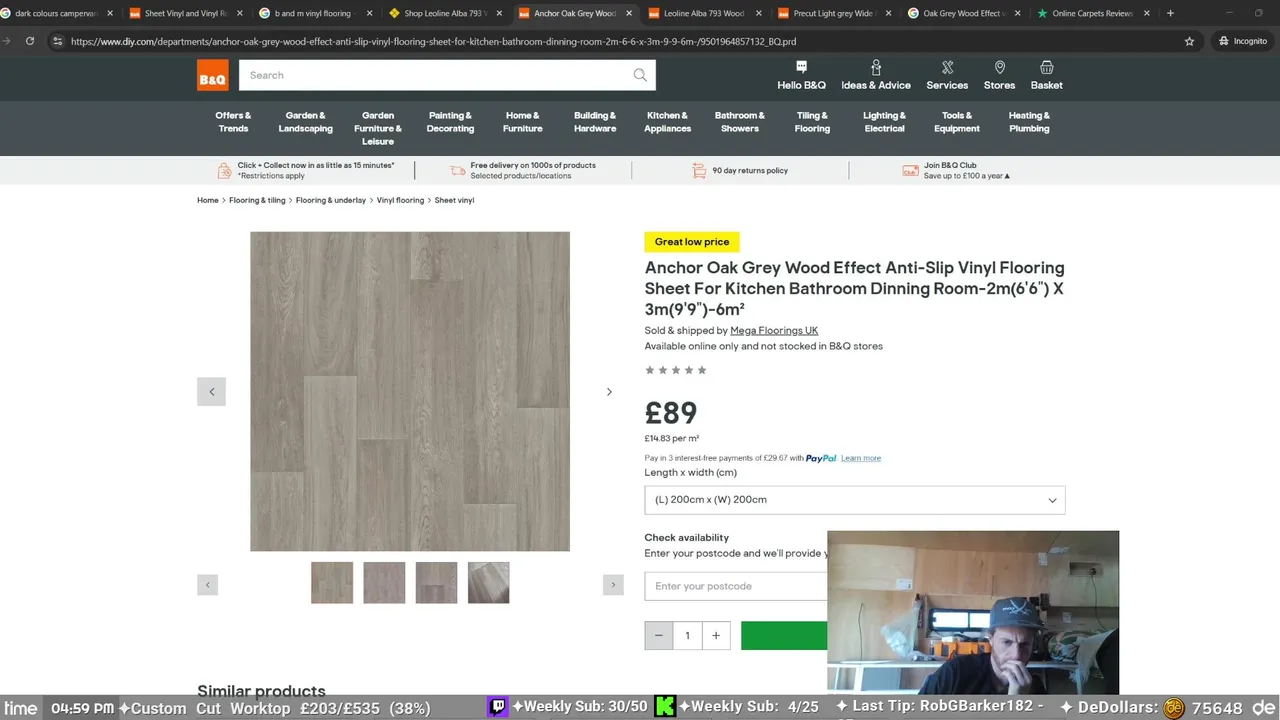Decrease quantity with minus button

click(659, 635)
